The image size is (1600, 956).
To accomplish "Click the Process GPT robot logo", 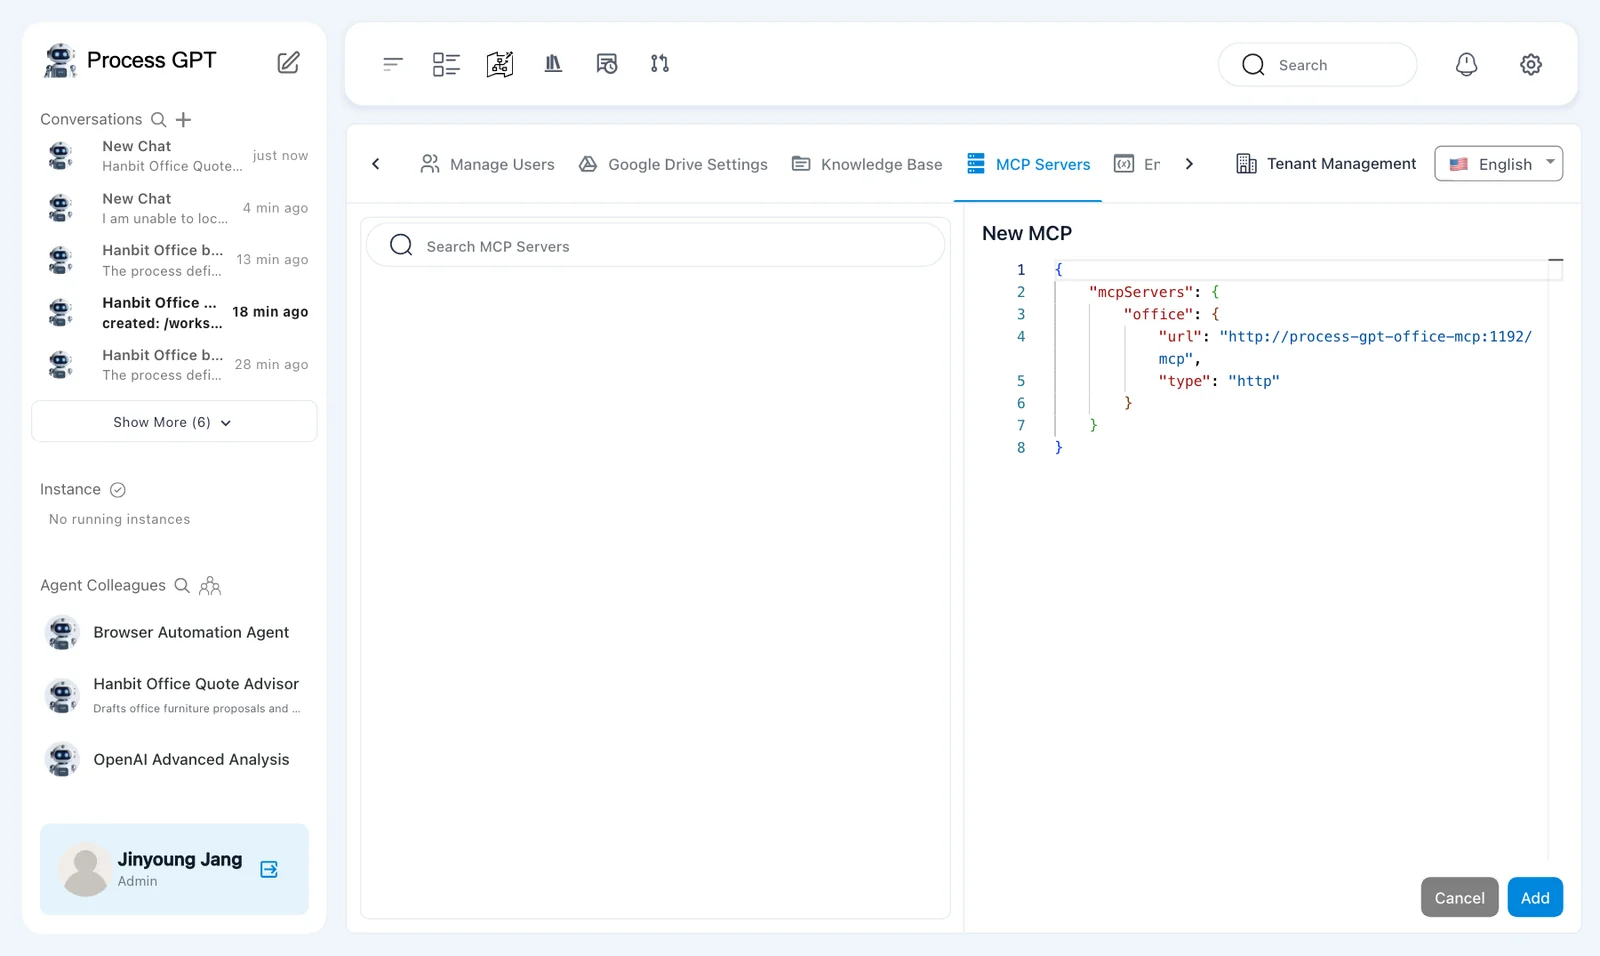I will click(60, 61).
